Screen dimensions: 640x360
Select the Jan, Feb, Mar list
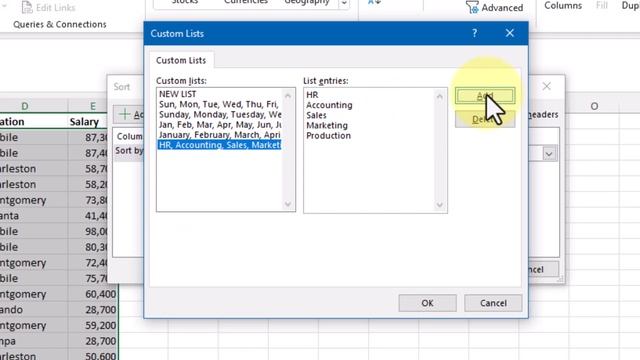click(x=219, y=124)
